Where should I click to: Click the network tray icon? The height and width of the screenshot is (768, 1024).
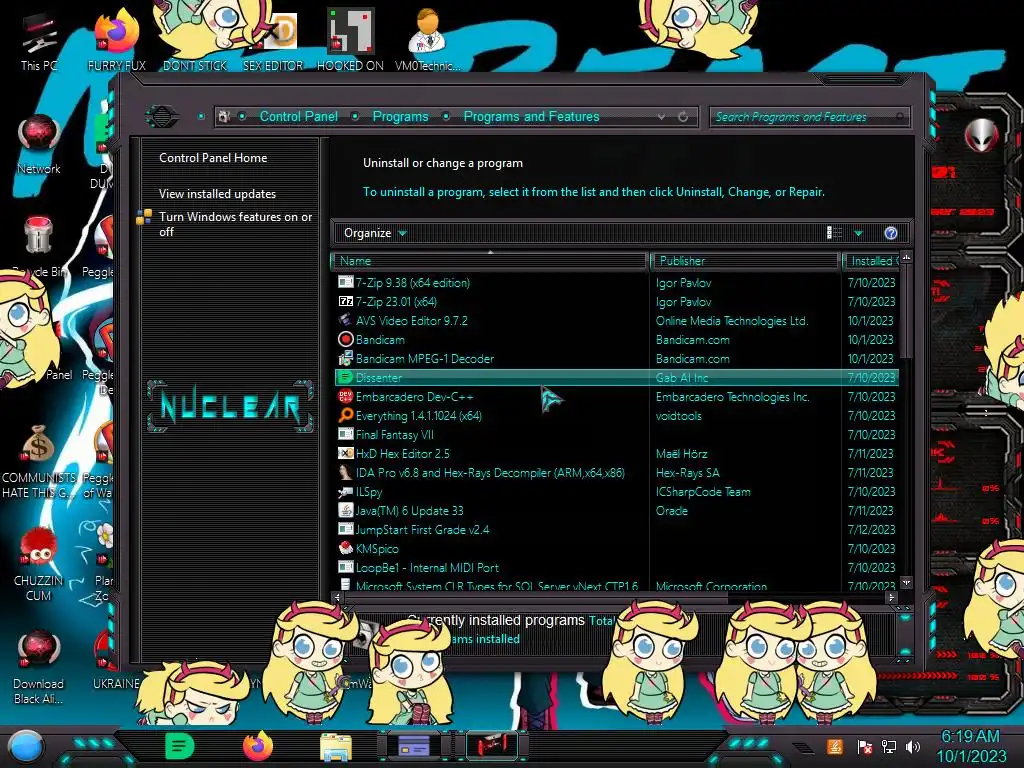coord(889,746)
